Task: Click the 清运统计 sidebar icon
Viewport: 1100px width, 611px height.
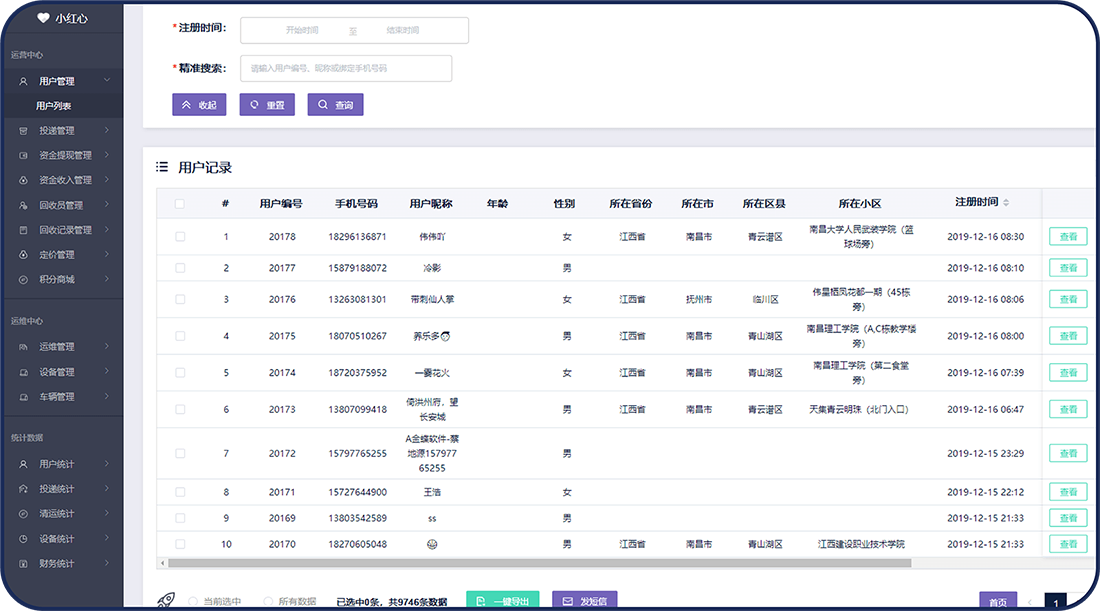Action: coord(23,513)
